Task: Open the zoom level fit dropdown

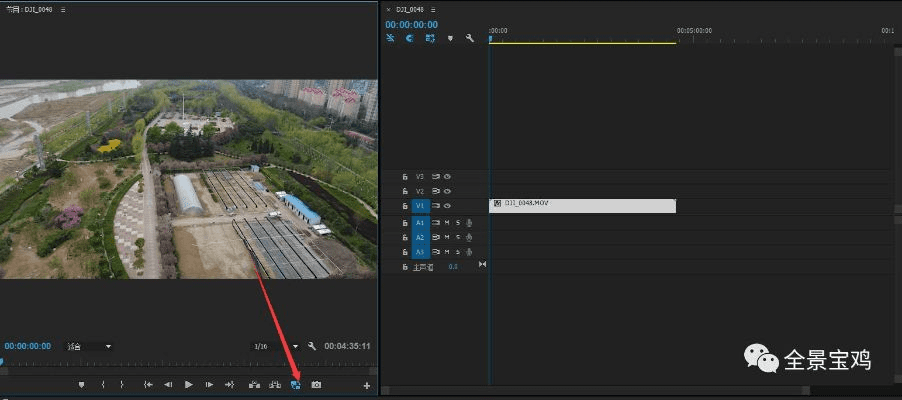Action: pos(89,346)
